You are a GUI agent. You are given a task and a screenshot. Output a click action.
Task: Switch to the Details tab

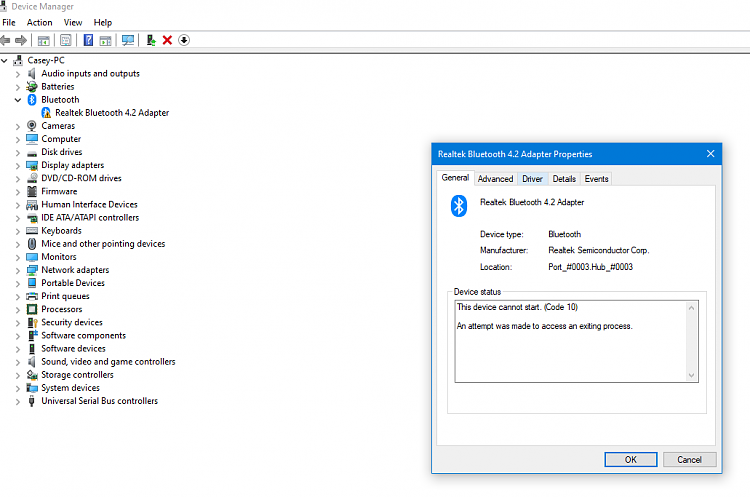(564, 179)
